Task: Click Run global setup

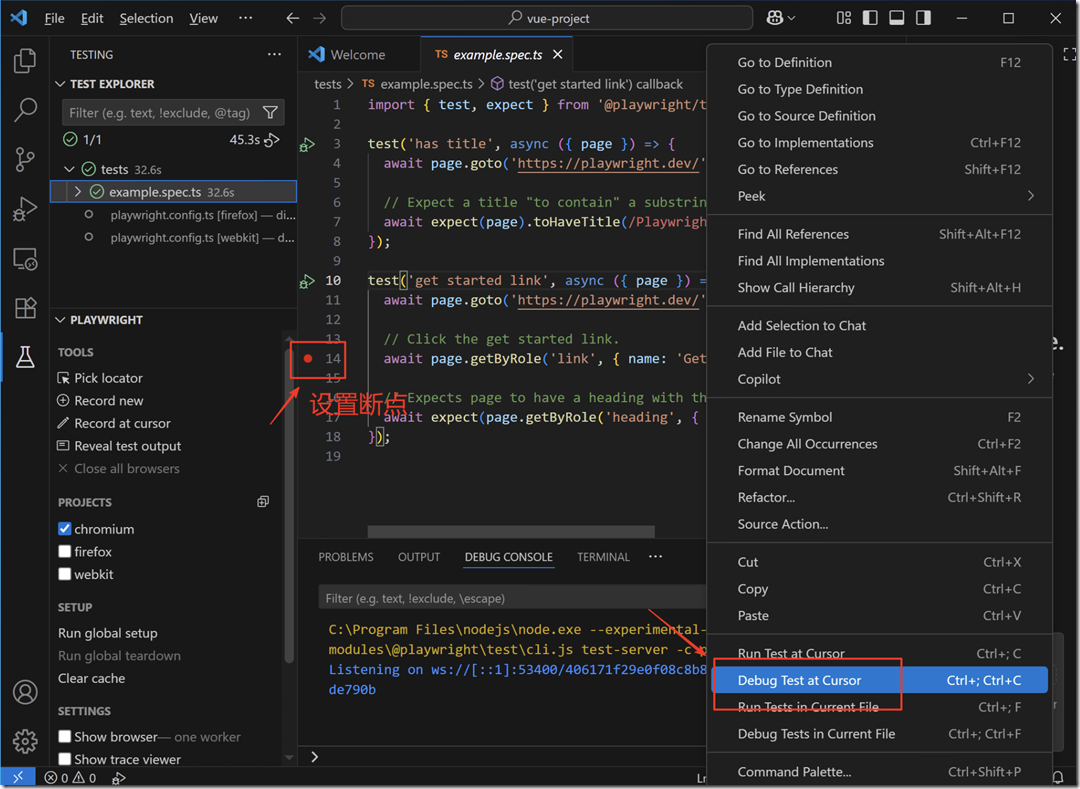Action: [107, 633]
